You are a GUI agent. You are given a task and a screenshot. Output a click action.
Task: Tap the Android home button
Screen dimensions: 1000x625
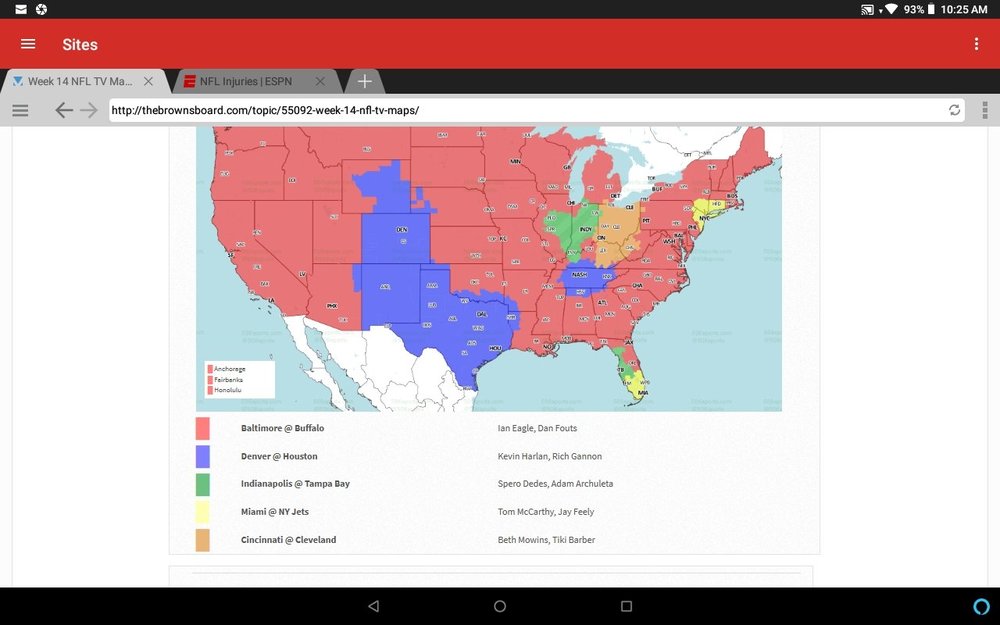(x=500, y=606)
